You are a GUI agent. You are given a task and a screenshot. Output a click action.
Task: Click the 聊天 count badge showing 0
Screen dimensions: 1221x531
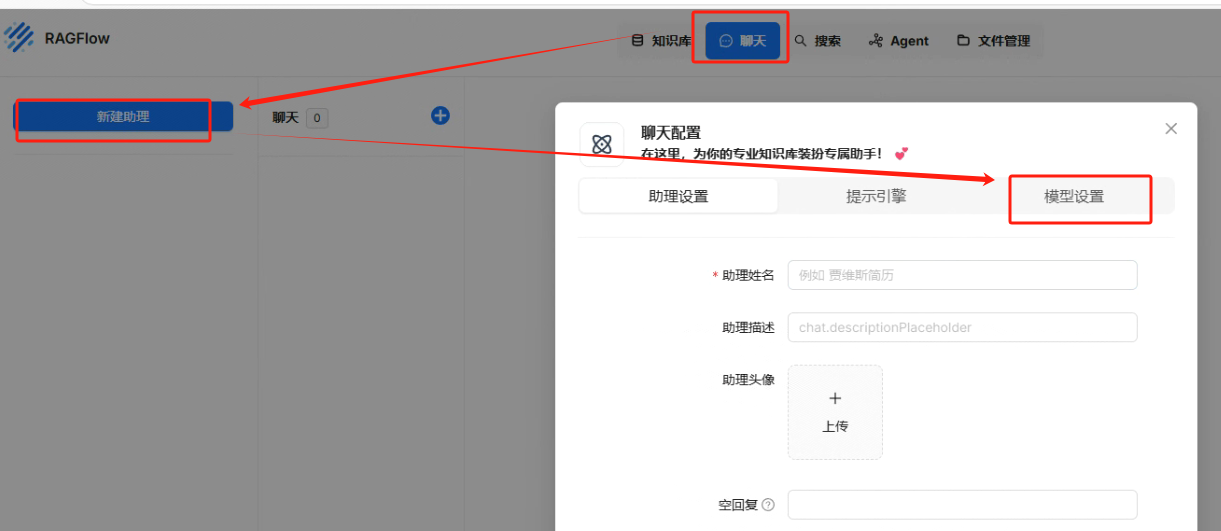tap(317, 118)
